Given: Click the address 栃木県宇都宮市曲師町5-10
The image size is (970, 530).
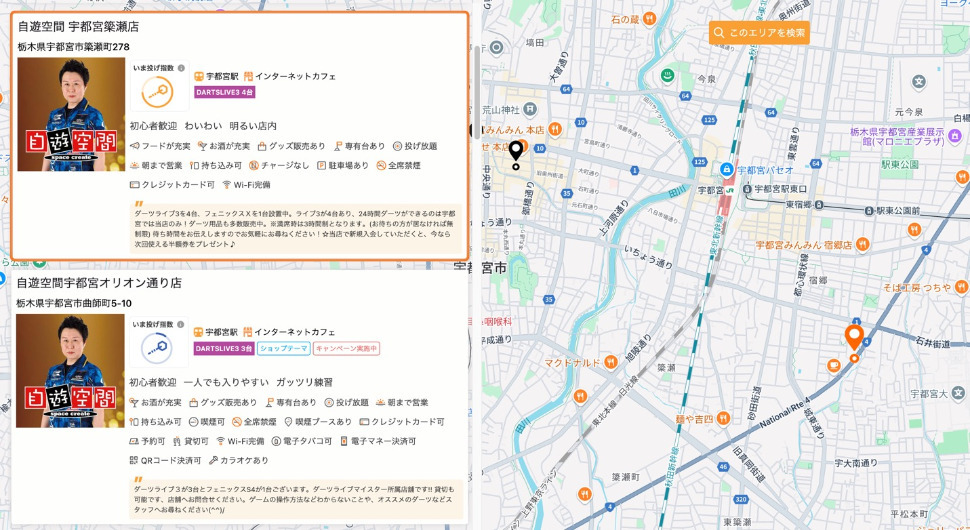Looking at the screenshot, I should coord(74,303).
